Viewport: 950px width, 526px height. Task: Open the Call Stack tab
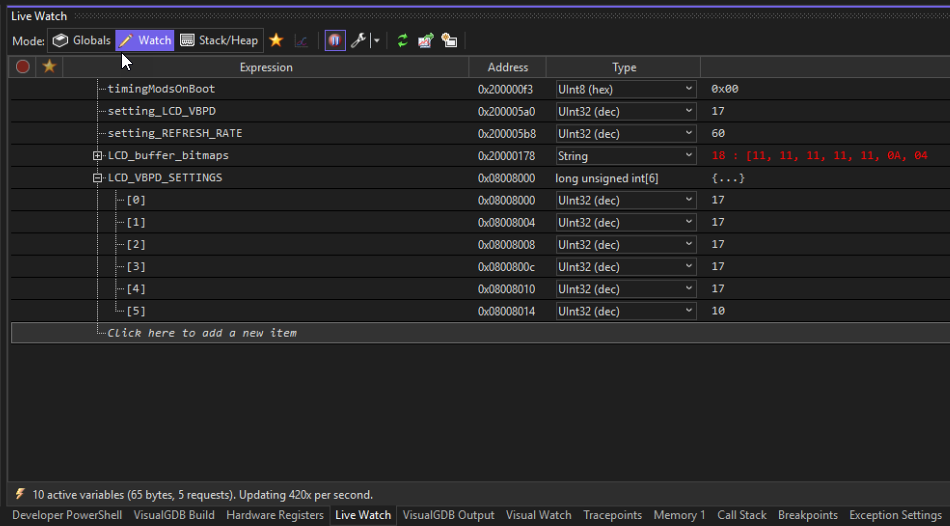click(742, 515)
